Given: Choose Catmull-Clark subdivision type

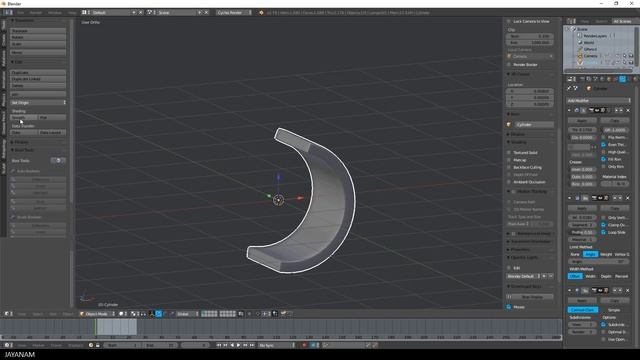Looking at the screenshot, I should [583, 310].
